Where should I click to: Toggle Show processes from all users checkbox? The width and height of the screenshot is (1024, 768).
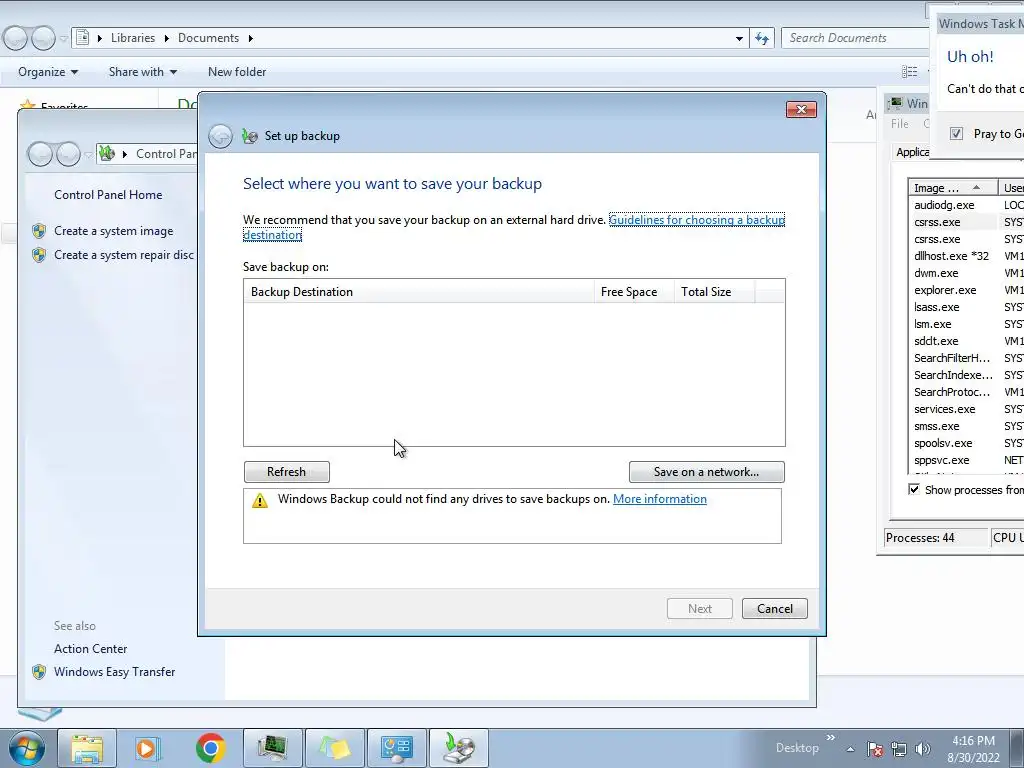coord(914,490)
